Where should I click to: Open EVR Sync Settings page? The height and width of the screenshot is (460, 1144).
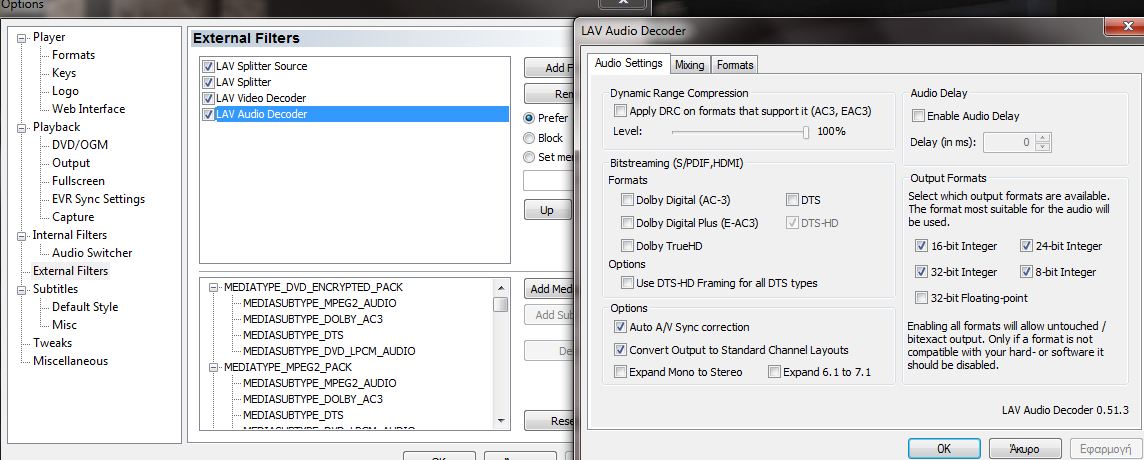(98, 199)
